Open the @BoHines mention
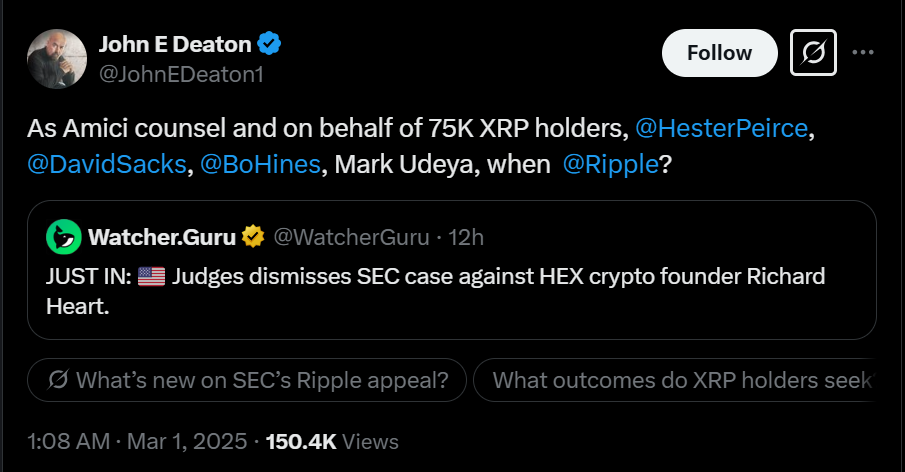The image size is (905, 472). tap(260, 164)
